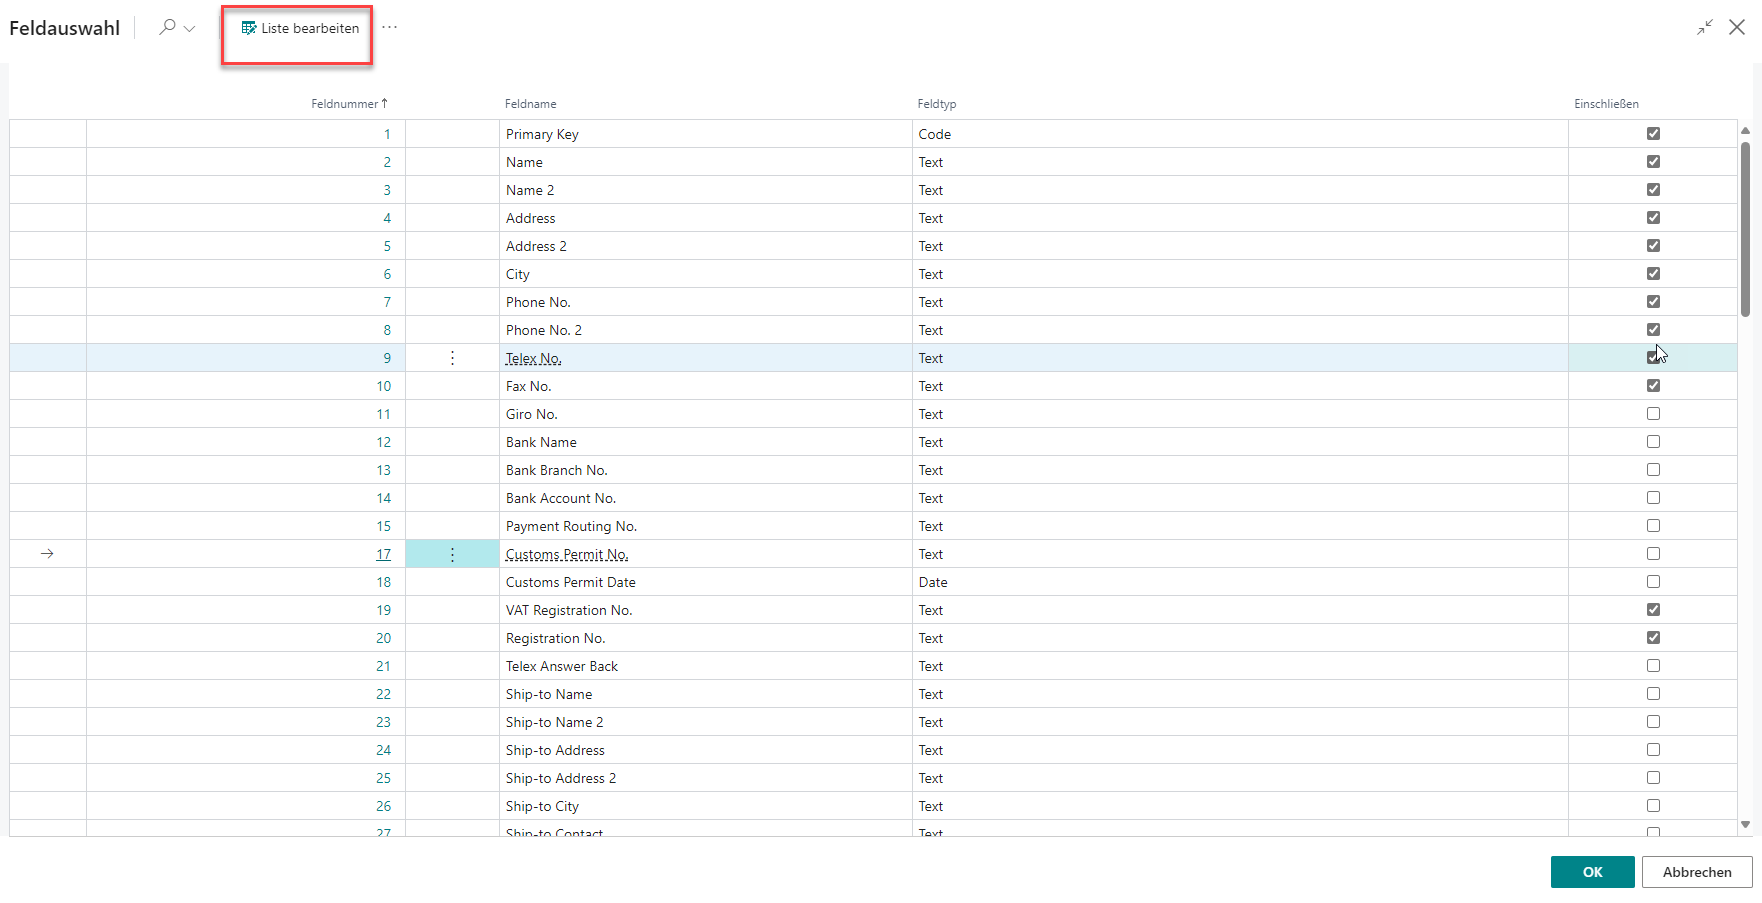This screenshot has height=903, width=1762.
Task: Click the Phone No. field name
Action: [538, 302]
